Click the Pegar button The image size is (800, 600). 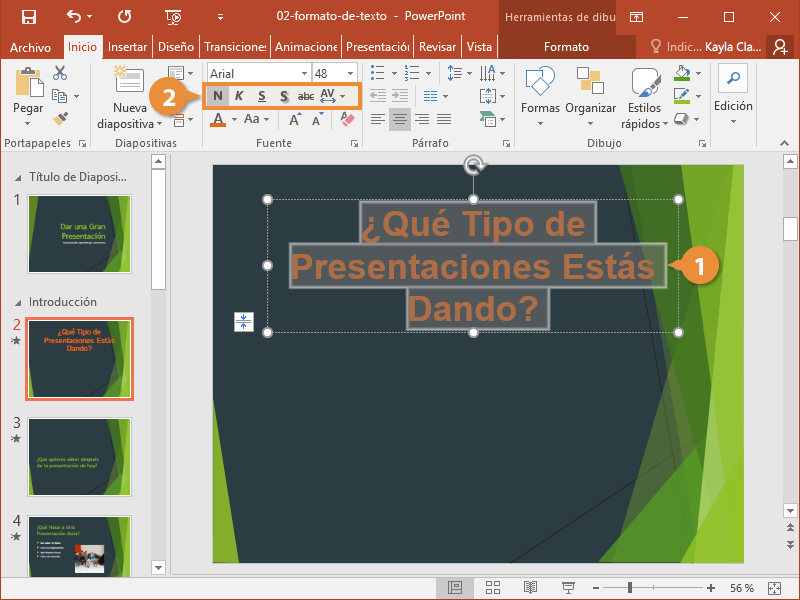point(28,108)
